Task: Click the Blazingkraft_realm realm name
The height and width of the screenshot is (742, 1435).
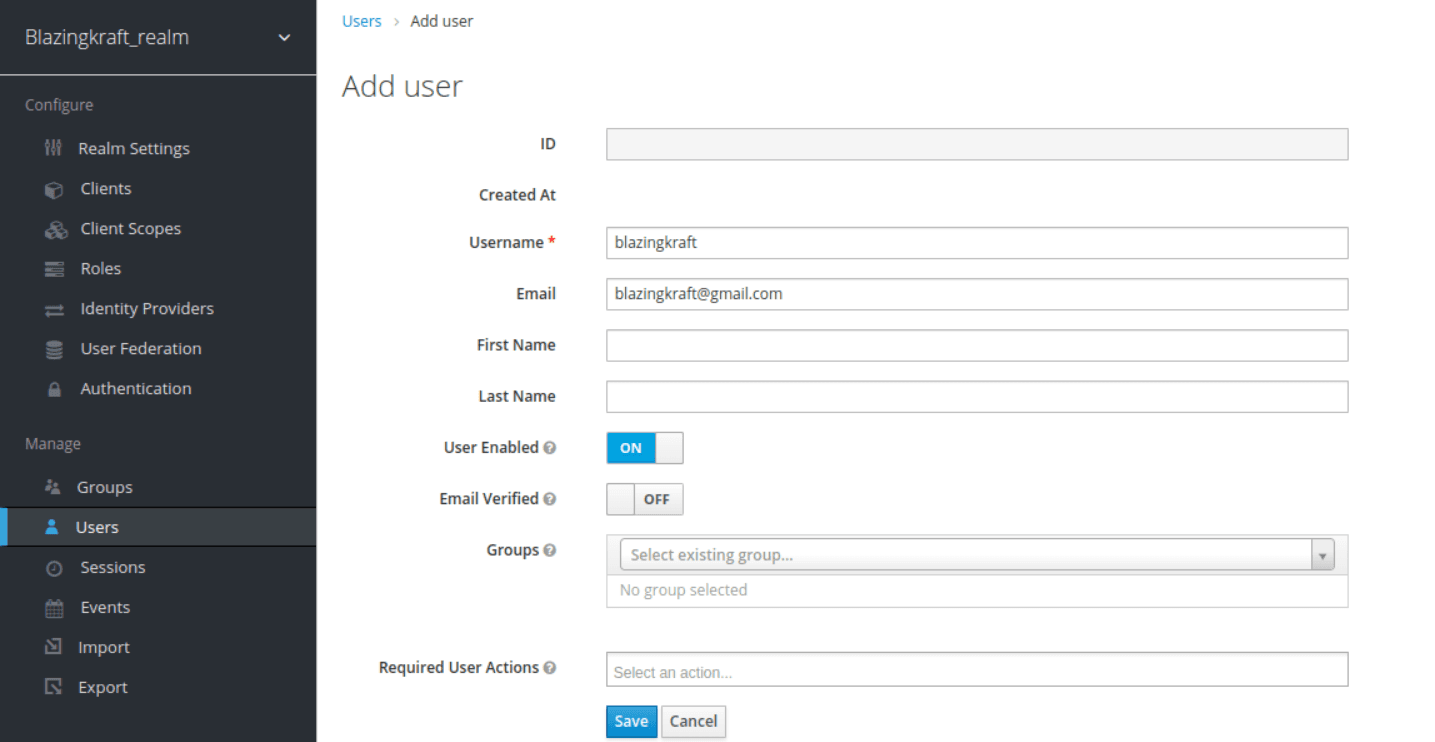Action: point(107,38)
